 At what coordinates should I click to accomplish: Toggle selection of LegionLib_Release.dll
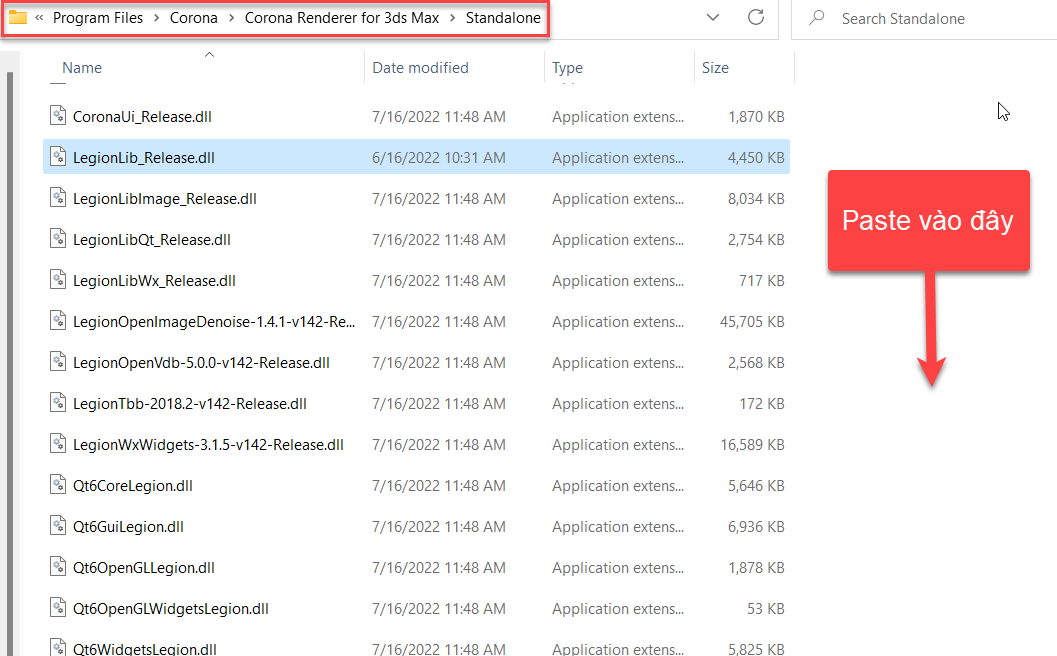tap(142, 157)
